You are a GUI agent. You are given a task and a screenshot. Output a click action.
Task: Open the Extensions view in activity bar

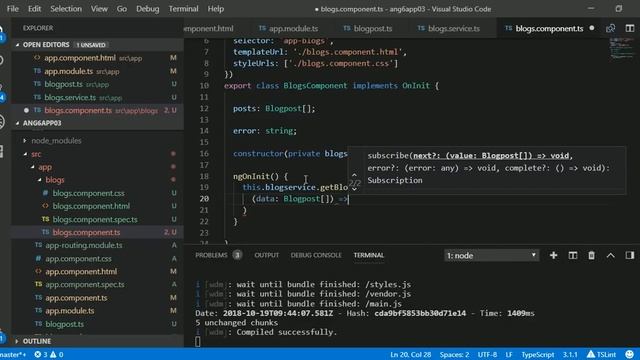click(x=2, y=151)
